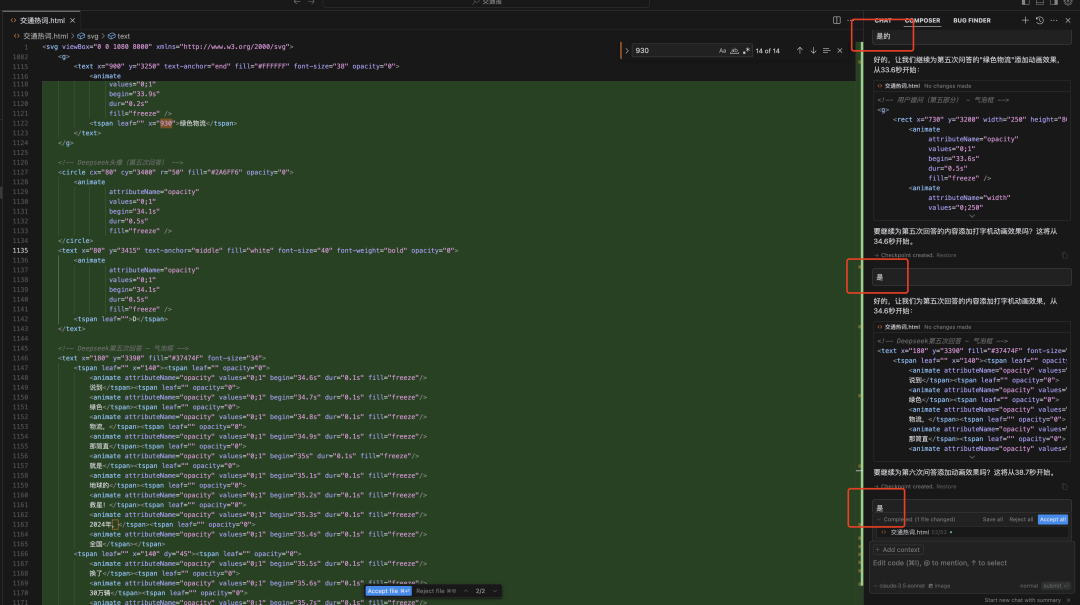Go to previous diff with up chevron
Screen dimensions: 1080x605
[x=466, y=591]
